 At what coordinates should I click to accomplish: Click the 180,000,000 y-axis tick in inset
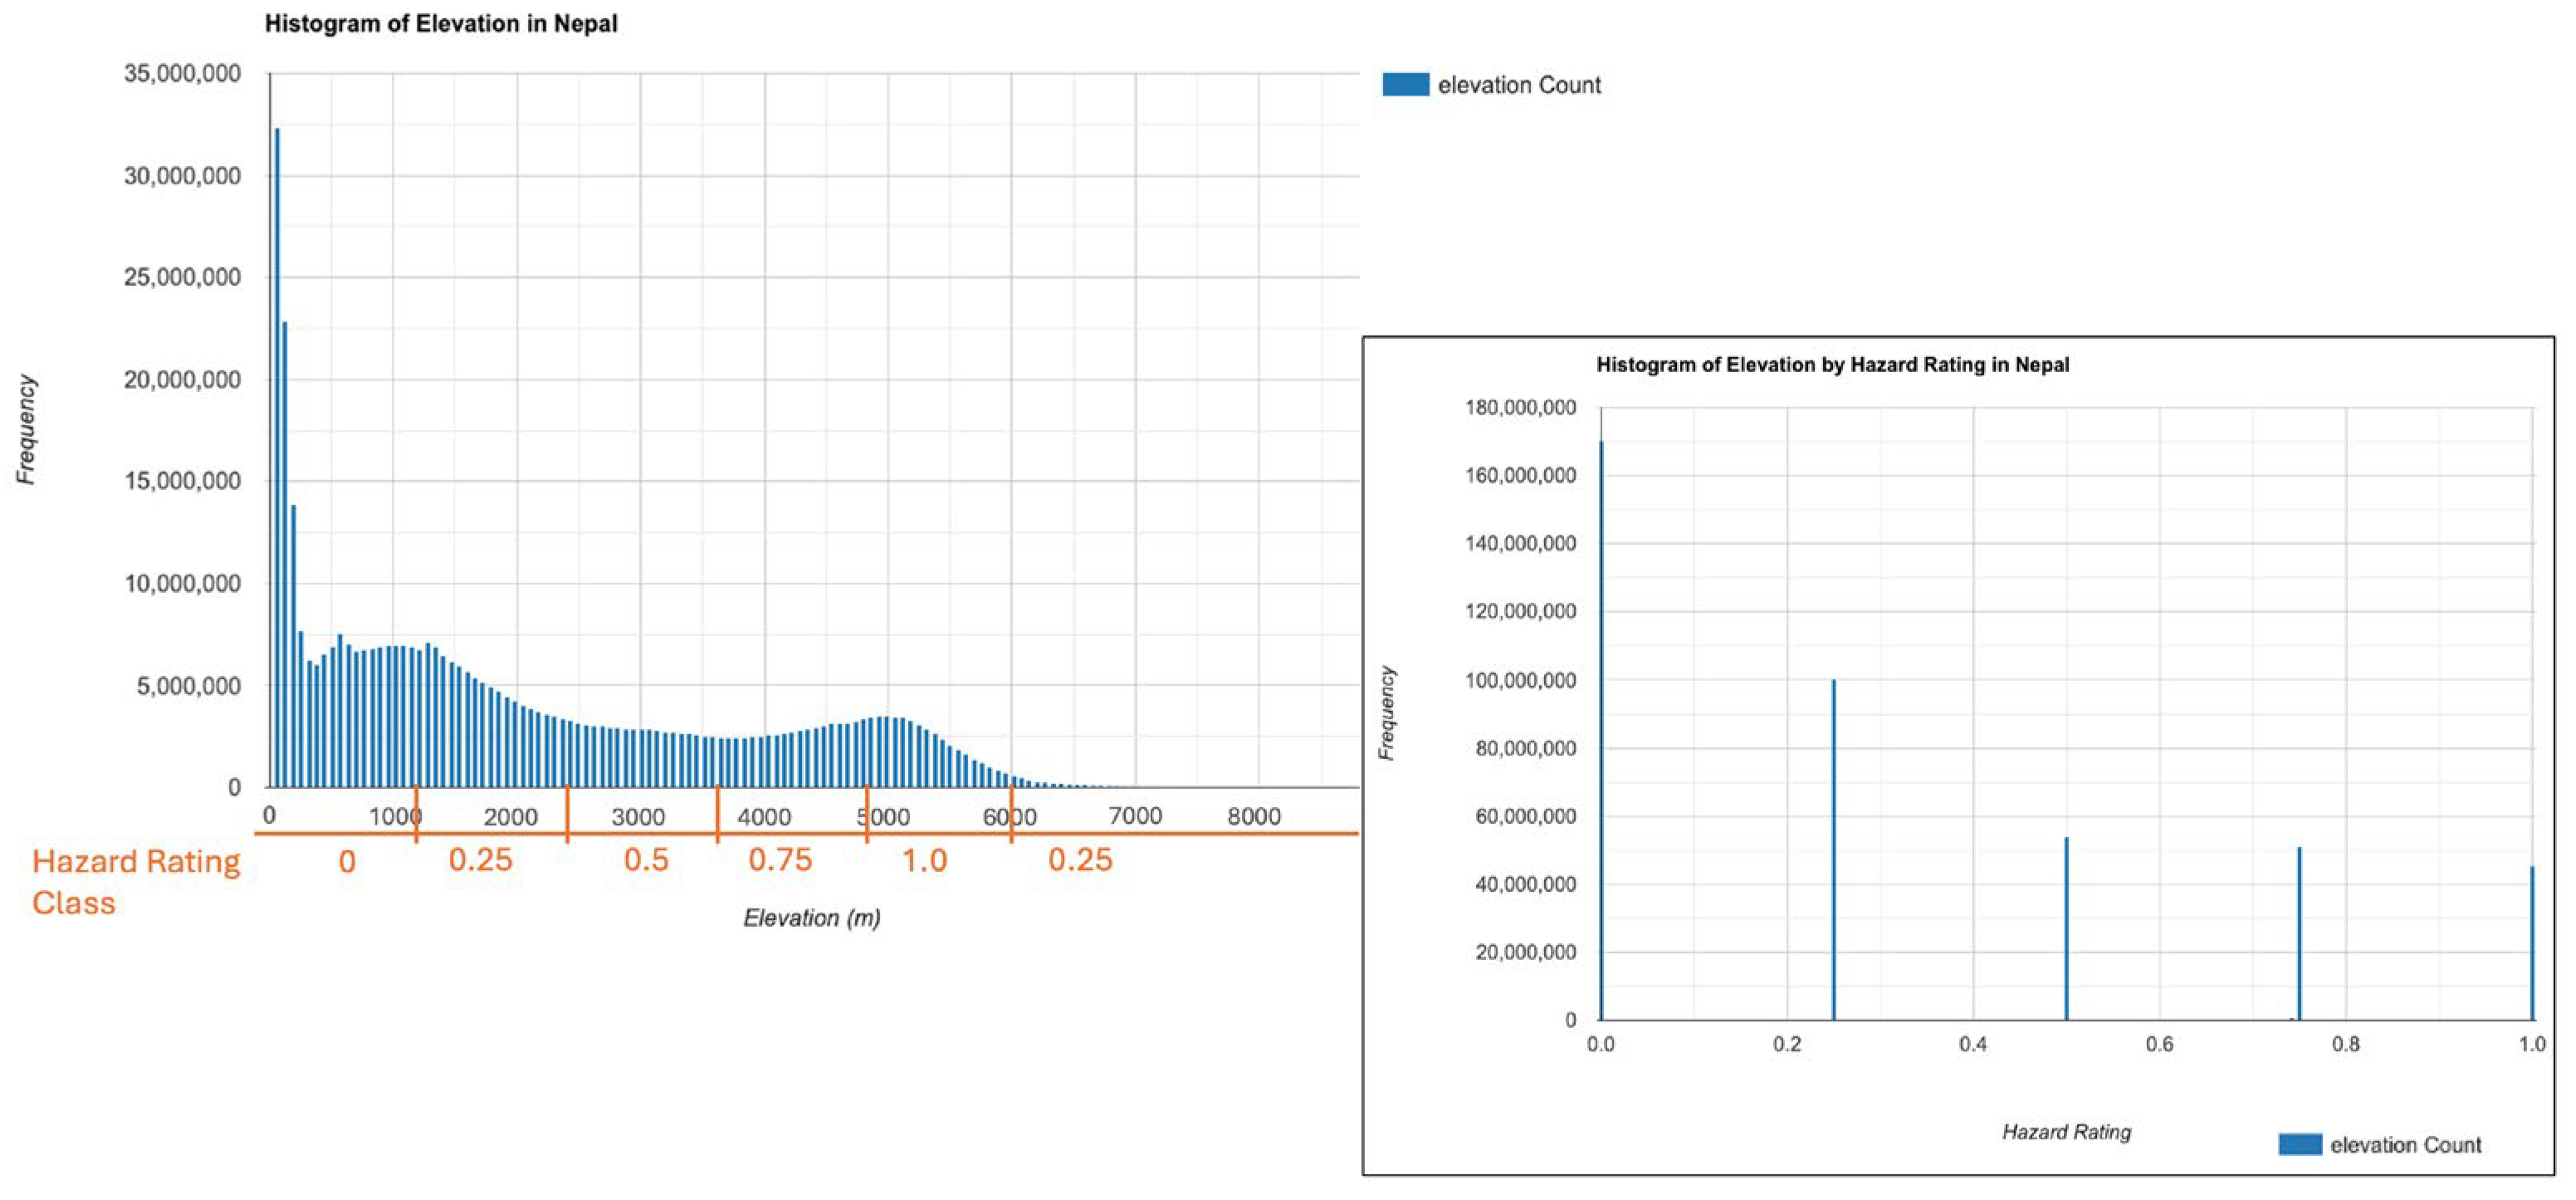click(1520, 408)
